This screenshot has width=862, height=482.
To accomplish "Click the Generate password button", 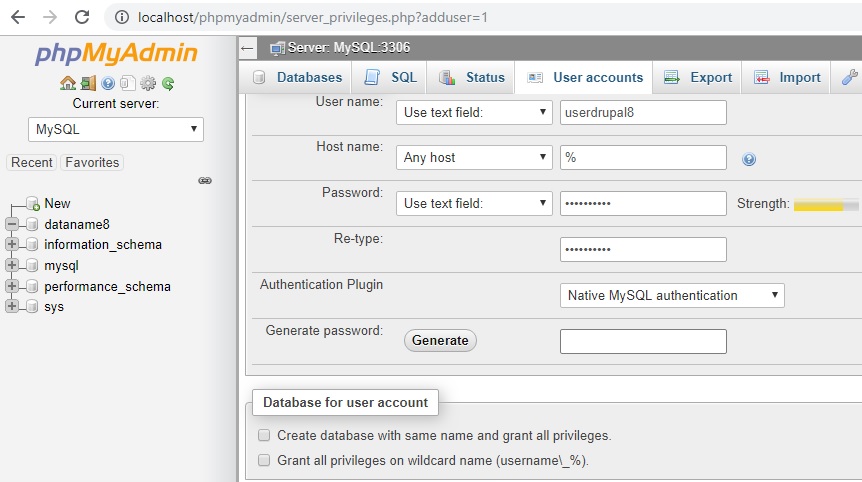I will (x=440, y=341).
